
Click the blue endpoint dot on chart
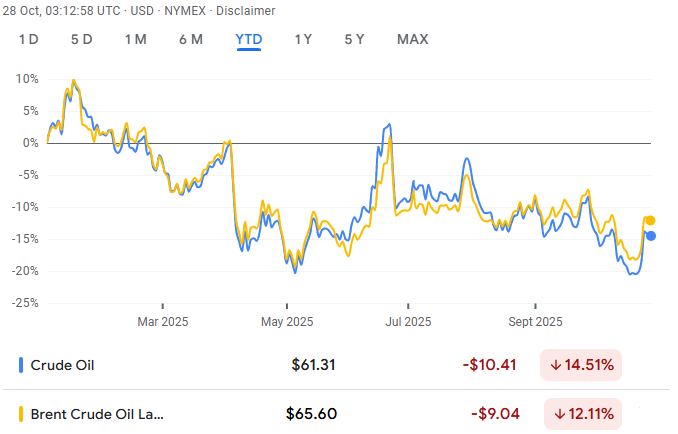pos(651,236)
